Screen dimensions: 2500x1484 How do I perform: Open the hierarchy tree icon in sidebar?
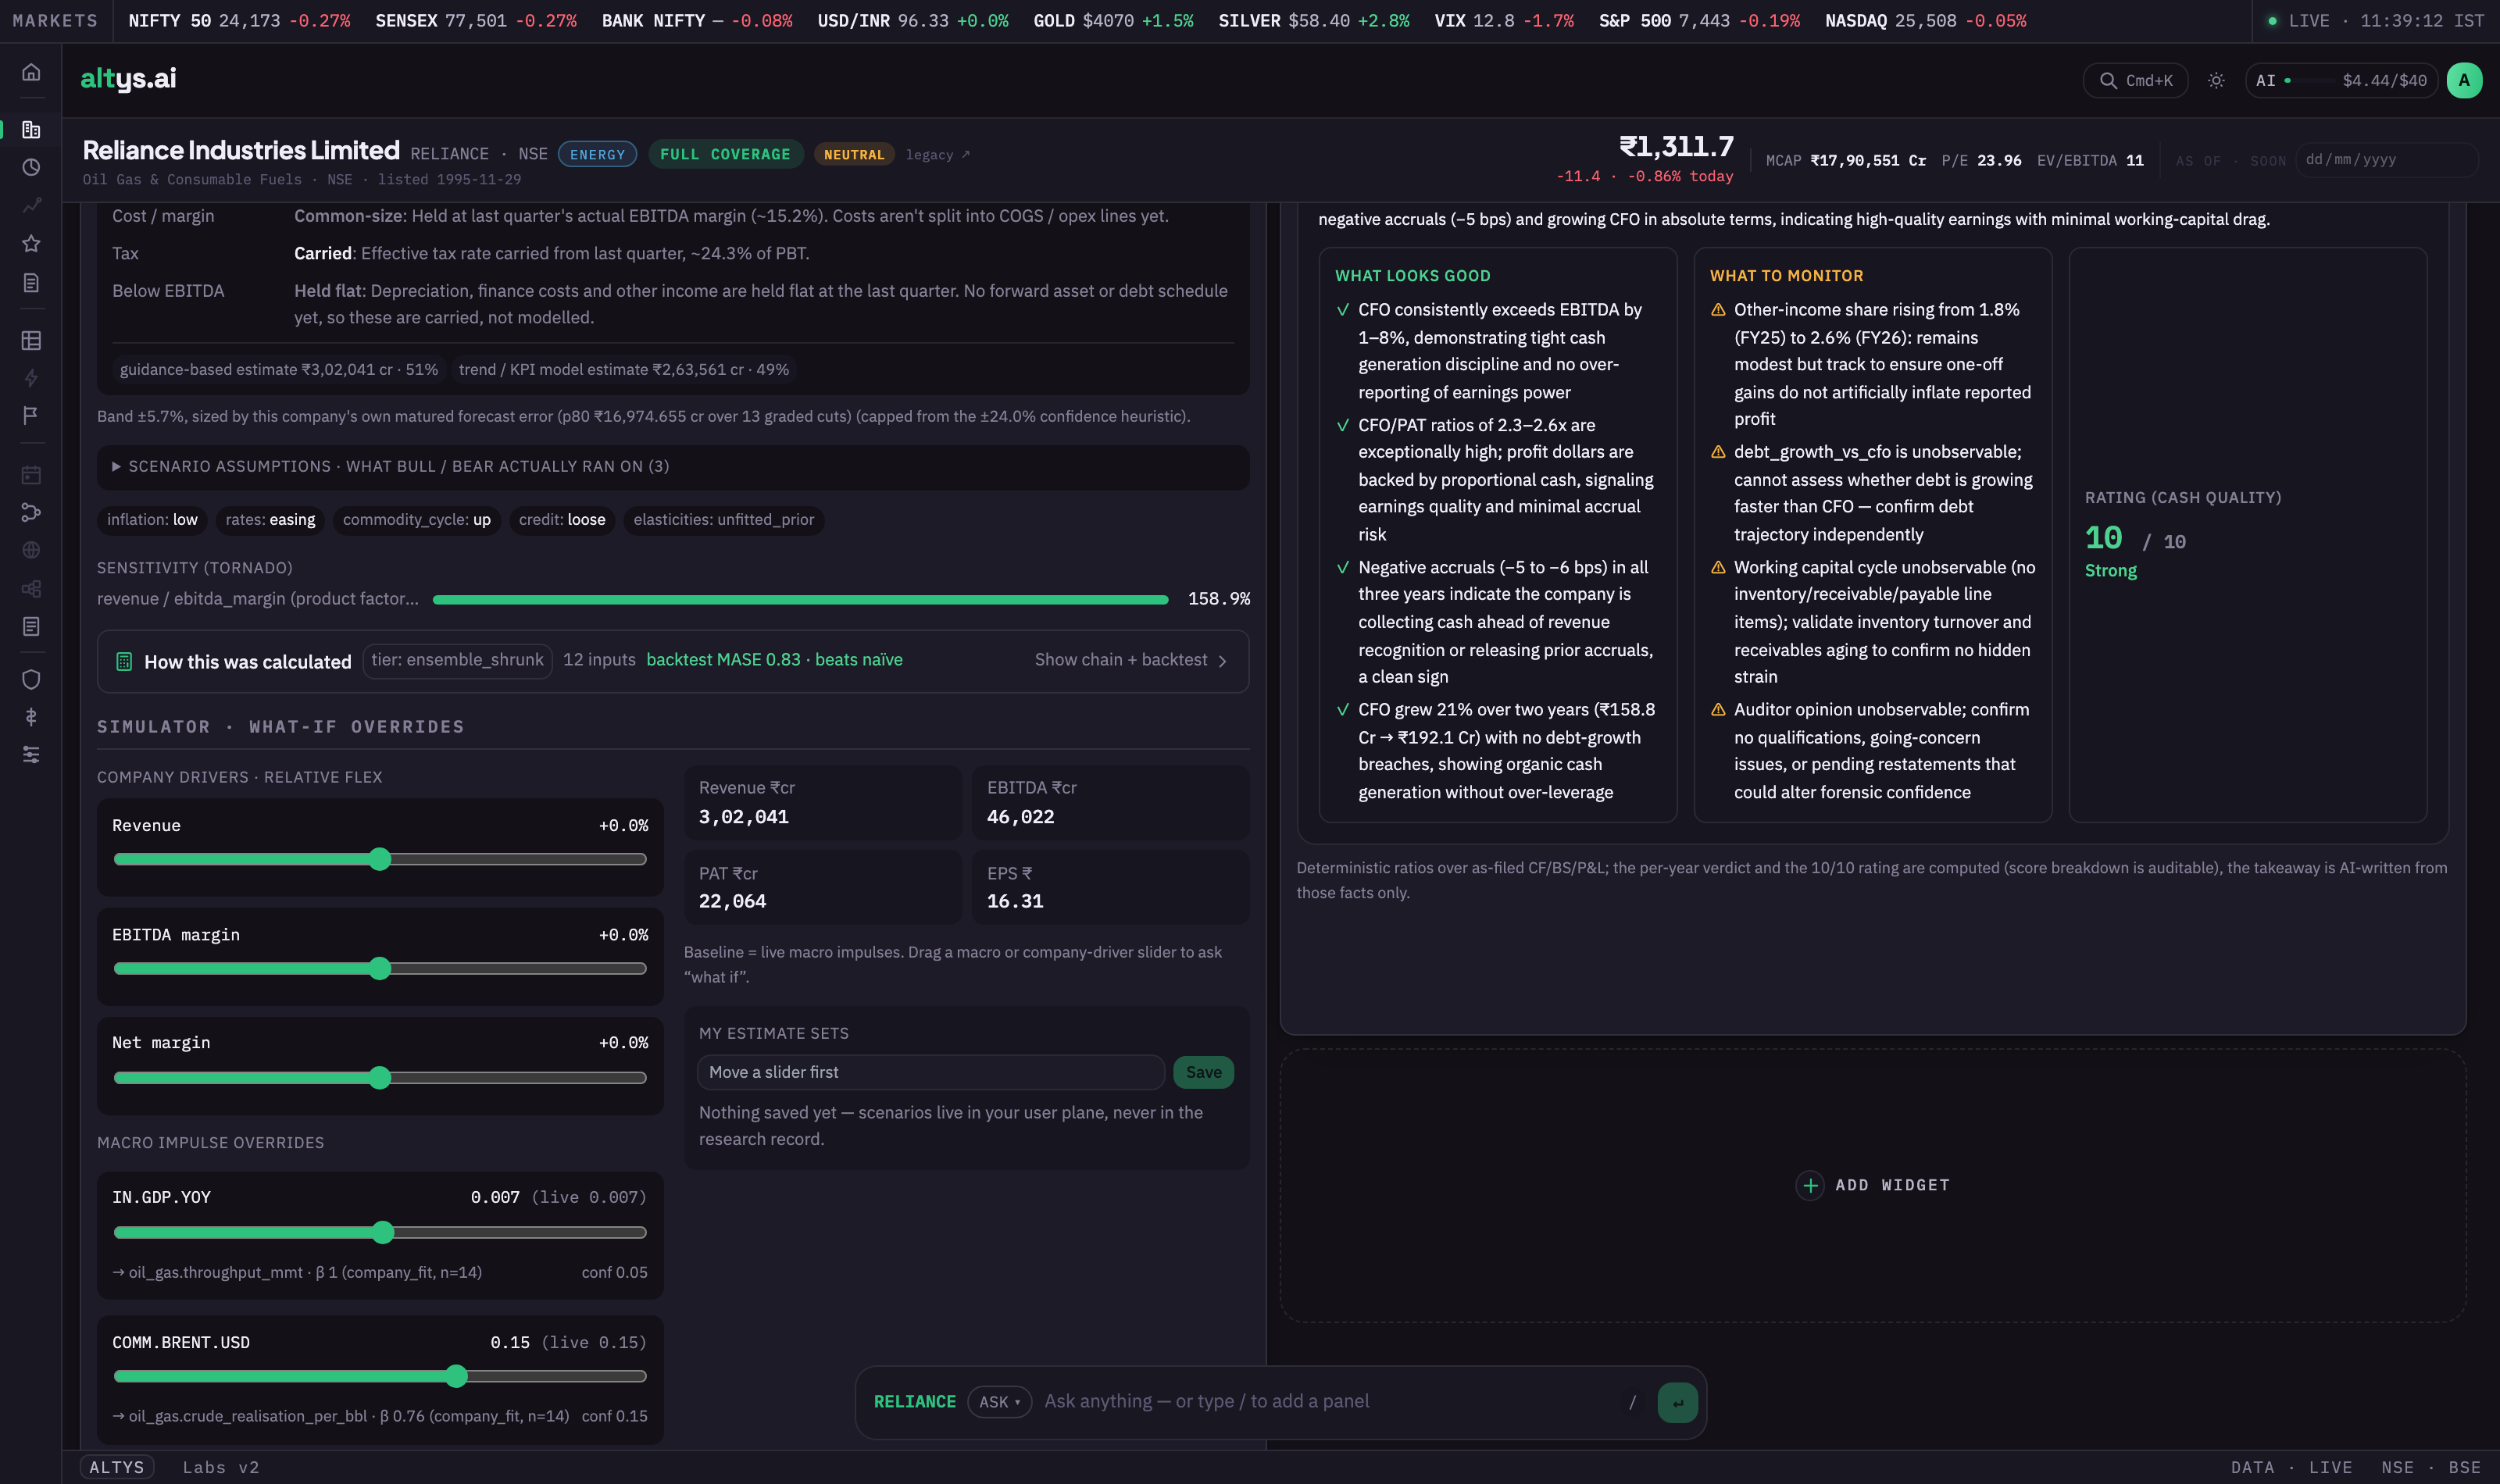click(x=31, y=588)
